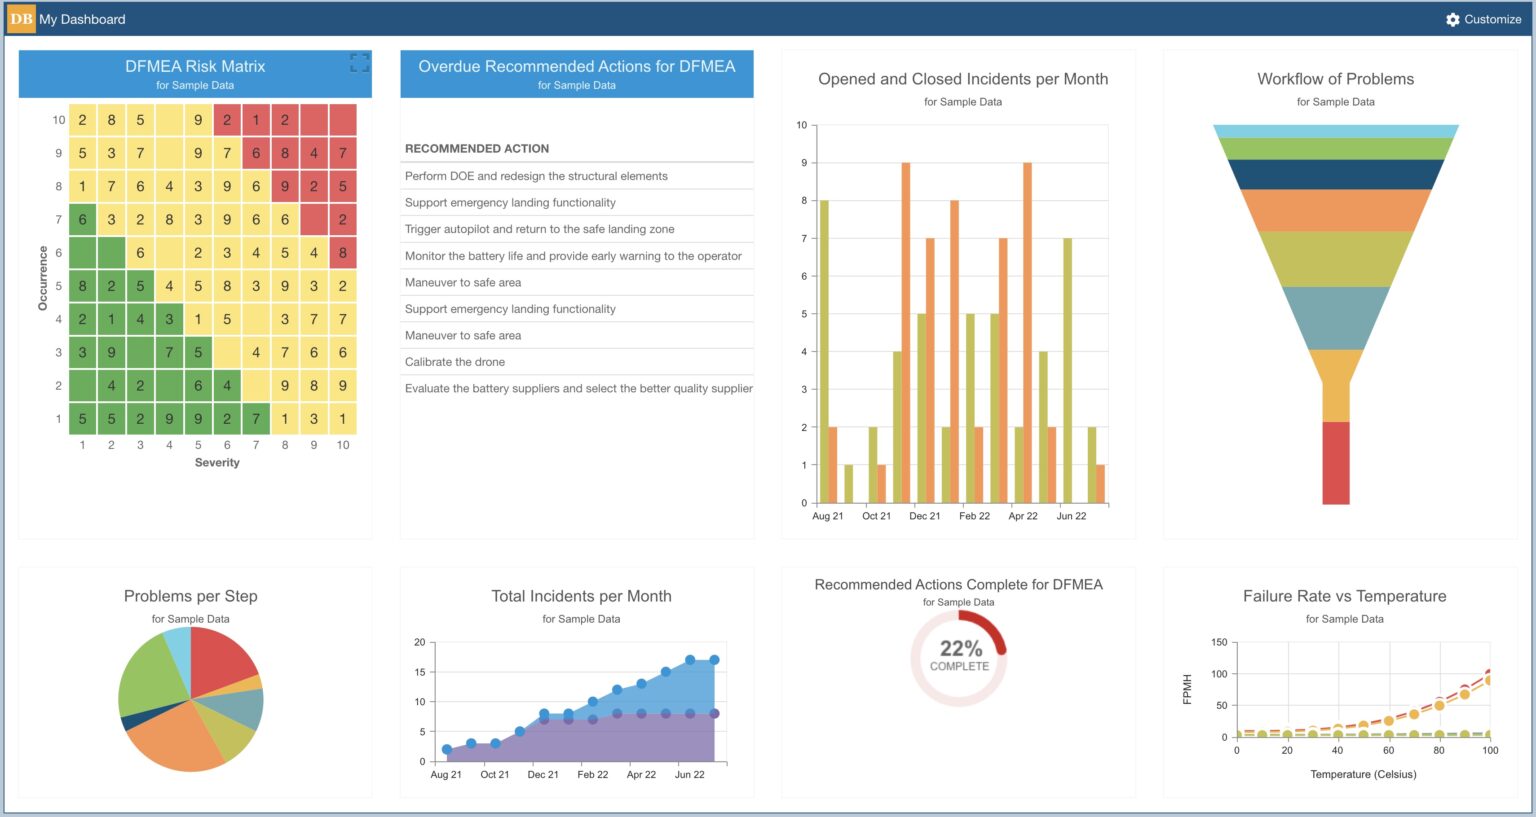The image size is (1536, 817).
Task: Click the green cell with value 5 at bottom-left
Action: (82, 420)
